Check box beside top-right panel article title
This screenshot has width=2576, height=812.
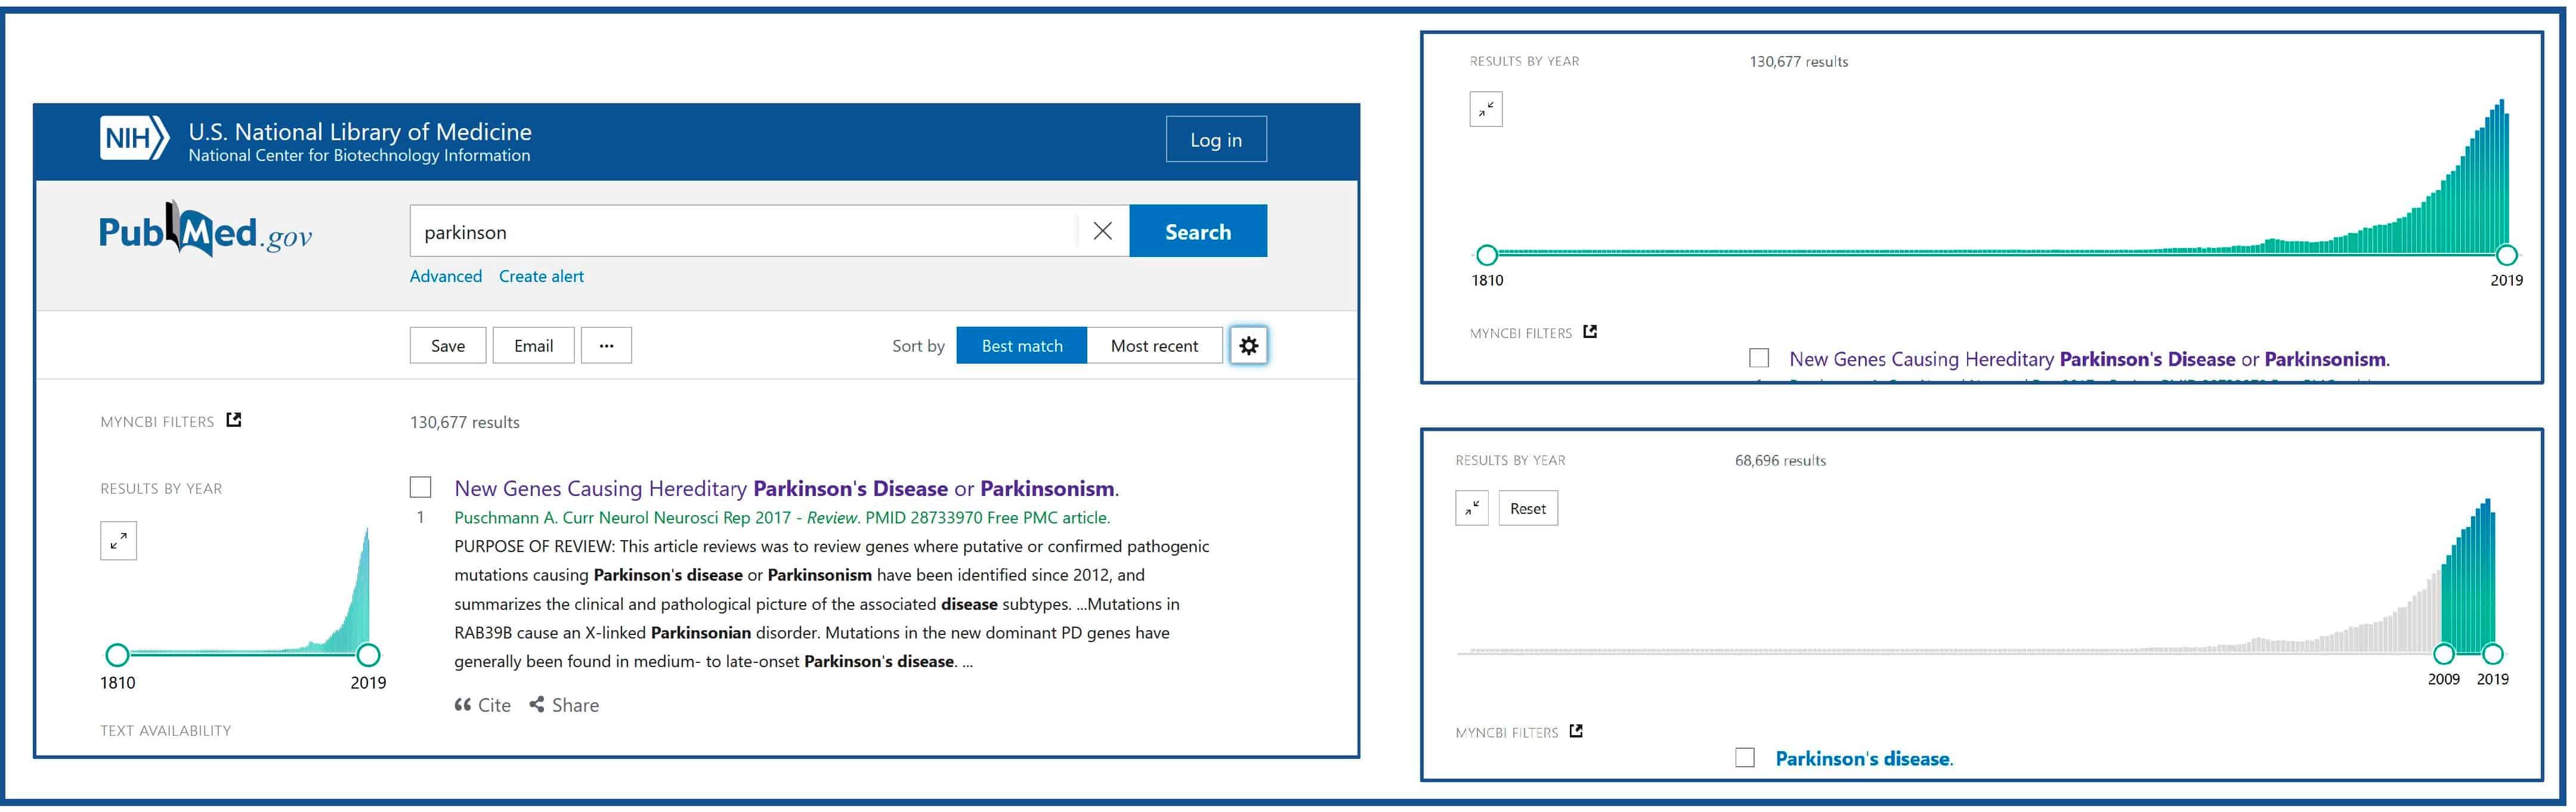coord(1759,358)
